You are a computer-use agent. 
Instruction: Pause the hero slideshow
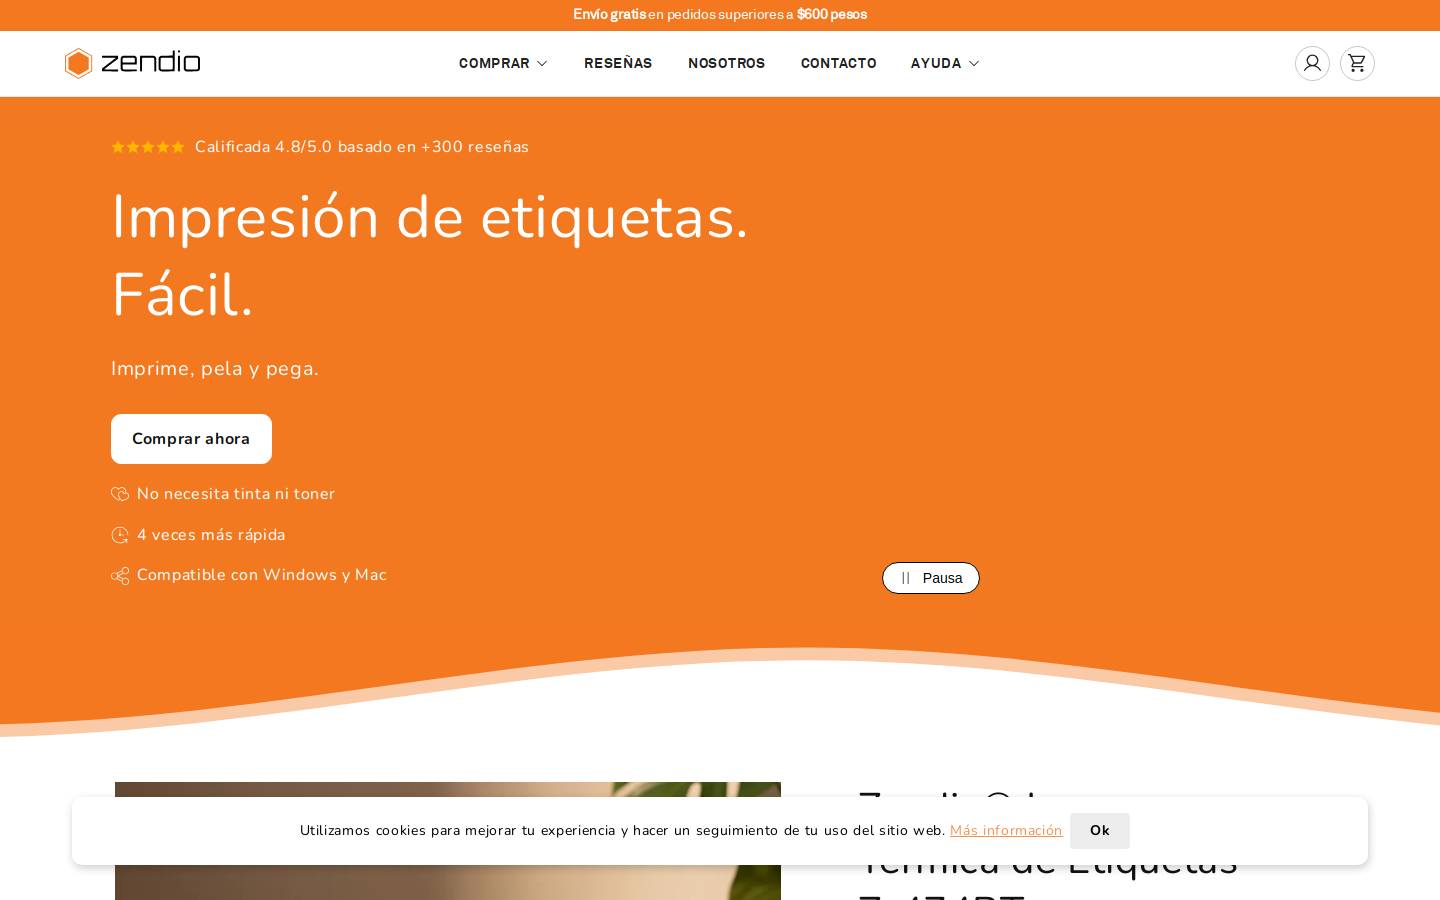coord(931,578)
